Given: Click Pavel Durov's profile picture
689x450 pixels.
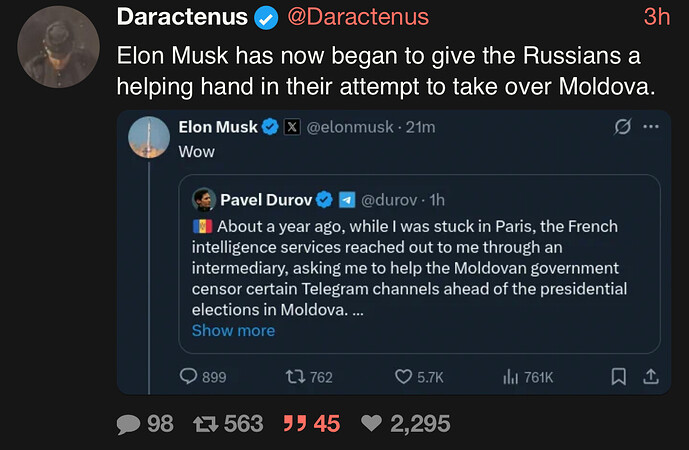Looking at the screenshot, I should tap(204, 198).
